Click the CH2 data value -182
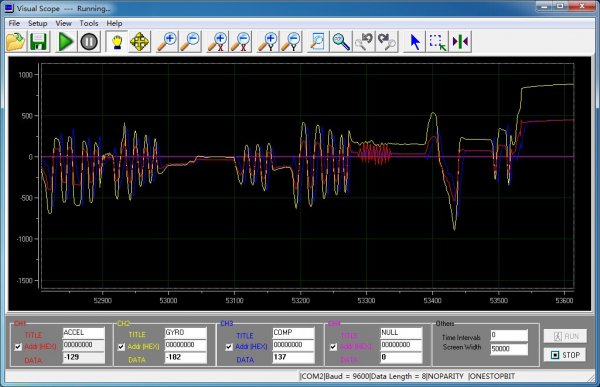The width and height of the screenshot is (600, 387). [x=186, y=357]
